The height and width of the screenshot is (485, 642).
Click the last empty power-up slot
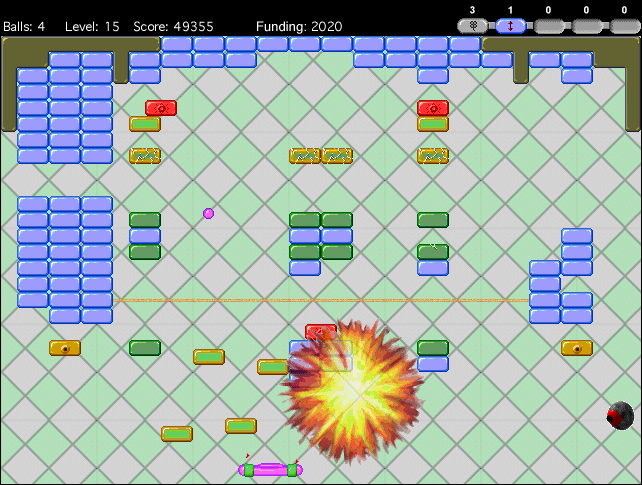coord(625,26)
